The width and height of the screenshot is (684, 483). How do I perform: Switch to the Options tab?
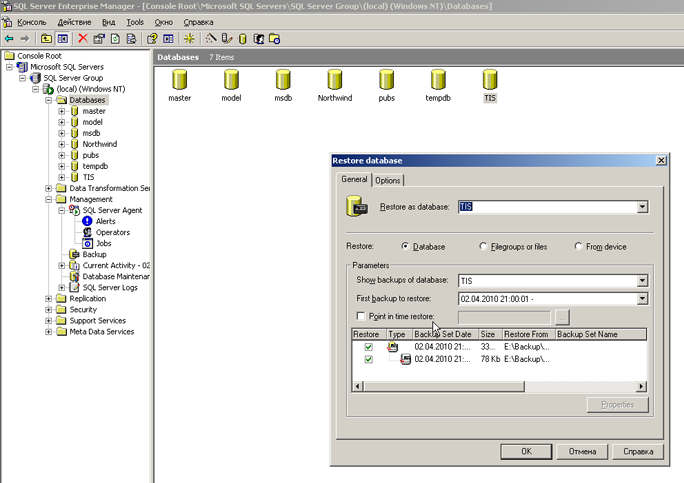[388, 180]
